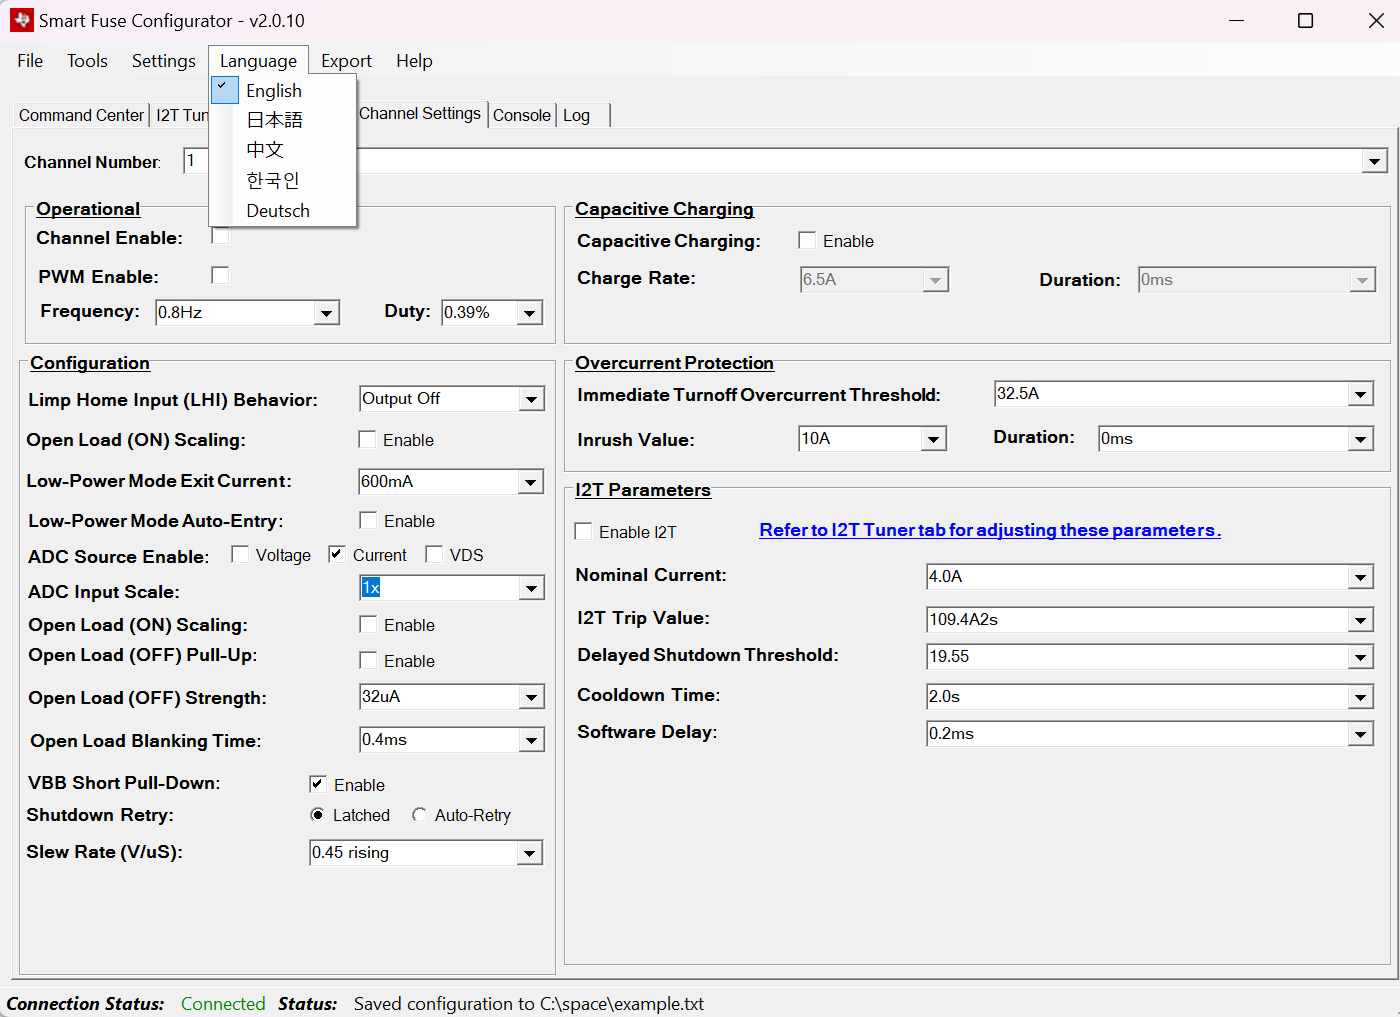Screen dimensions: 1400x1017
Task: Click the Smart Fuse Configurator app icon
Action: coord(21,20)
